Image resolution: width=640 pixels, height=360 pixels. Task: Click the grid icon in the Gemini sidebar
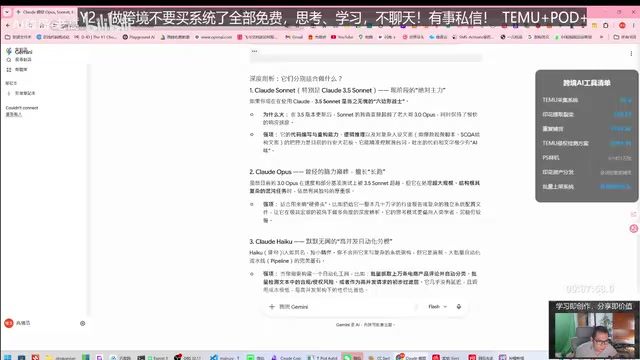(x=9, y=70)
